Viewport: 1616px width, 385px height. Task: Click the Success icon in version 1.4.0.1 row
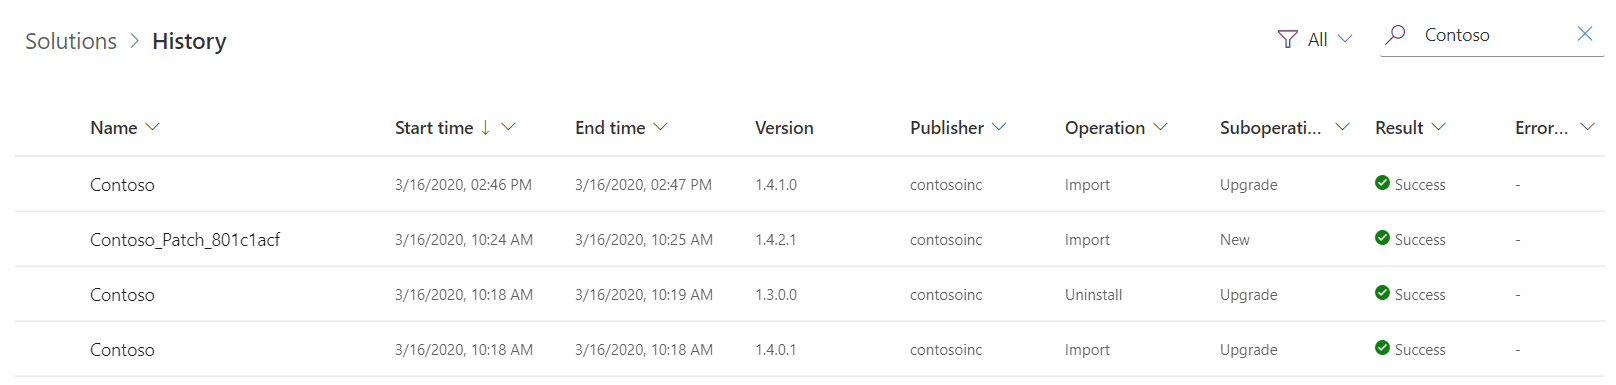click(1382, 348)
